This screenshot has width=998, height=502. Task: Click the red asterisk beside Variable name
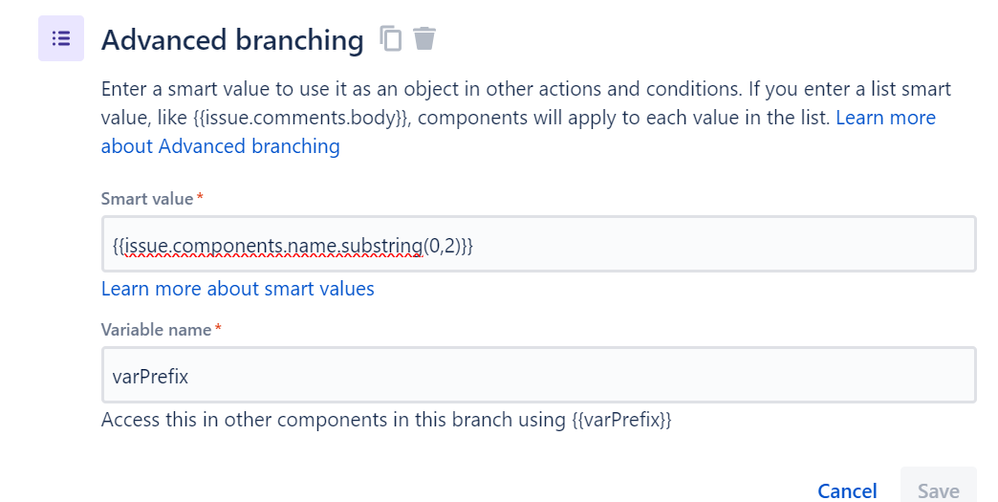[x=219, y=328]
